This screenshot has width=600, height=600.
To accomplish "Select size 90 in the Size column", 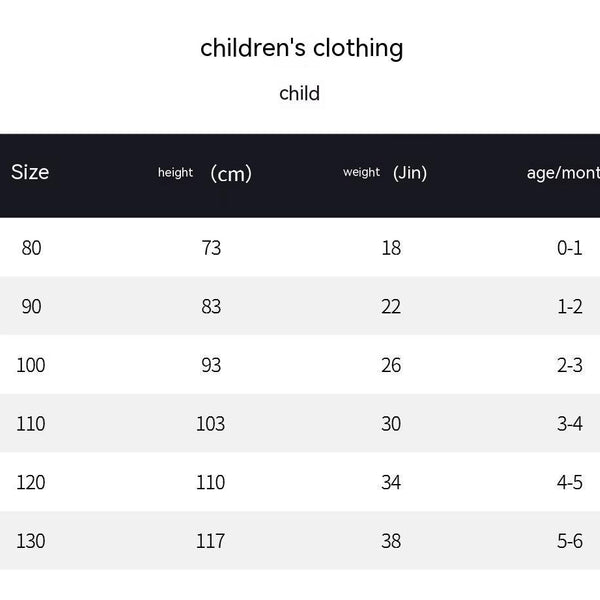I will tap(32, 307).
